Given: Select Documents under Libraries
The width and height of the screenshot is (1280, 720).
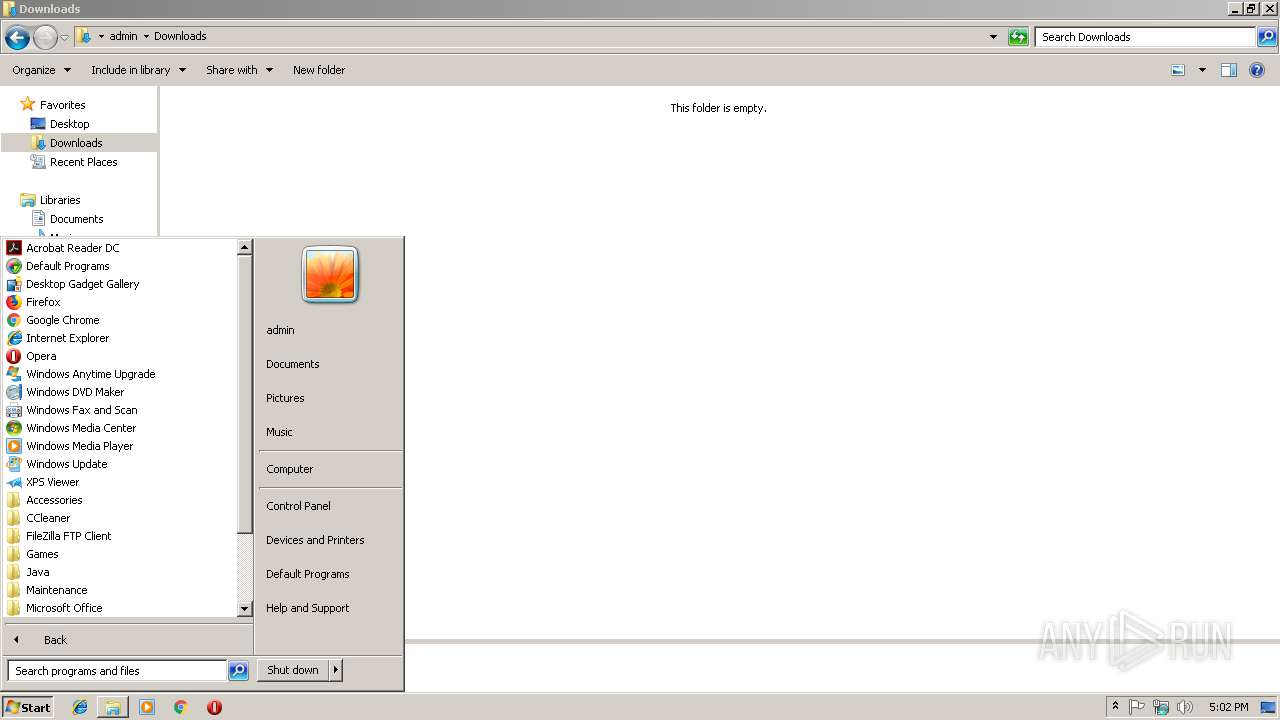Looking at the screenshot, I should coord(76,219).
